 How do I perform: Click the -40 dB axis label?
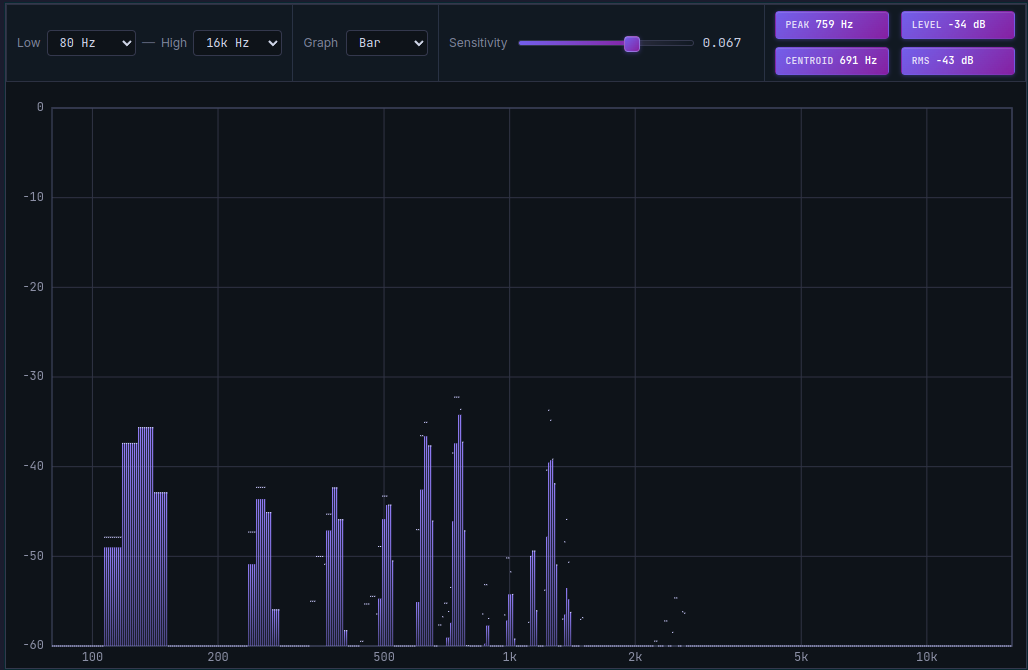pos(33,466)
